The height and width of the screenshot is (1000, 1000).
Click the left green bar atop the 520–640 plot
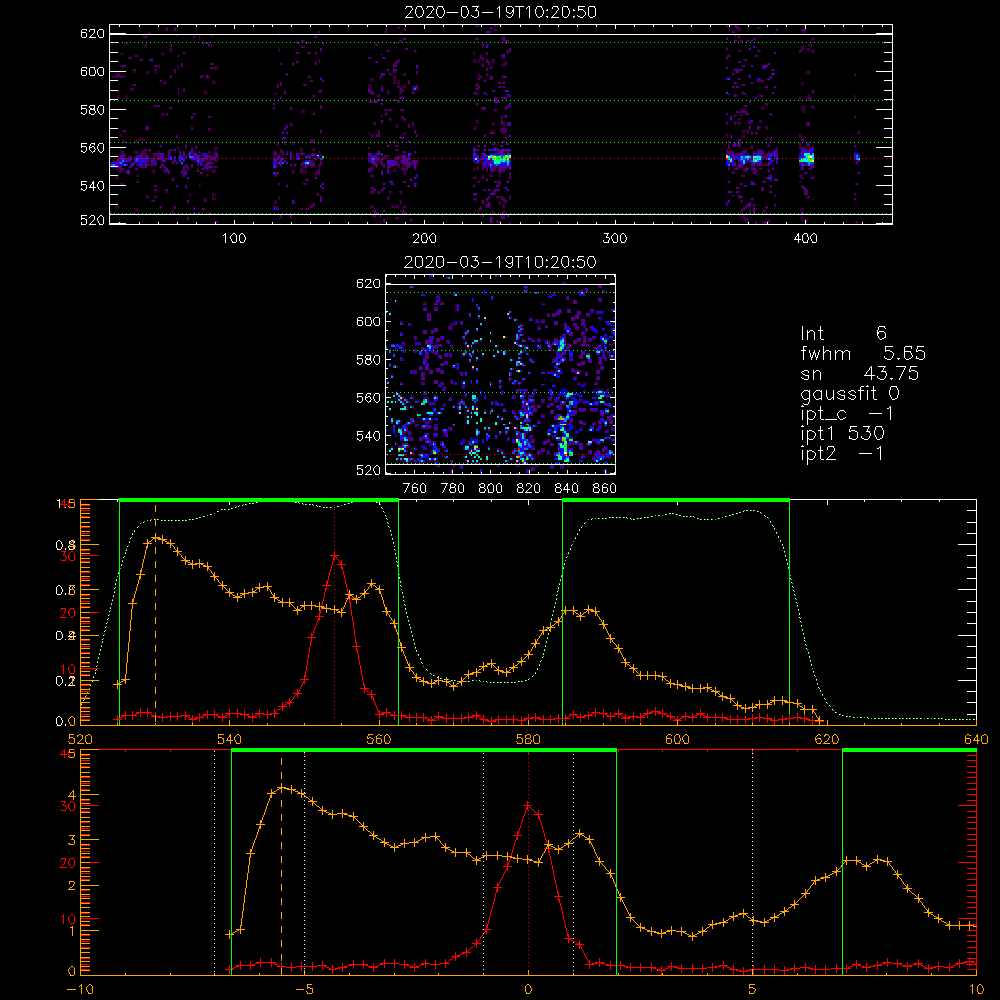tap(259, 500)
